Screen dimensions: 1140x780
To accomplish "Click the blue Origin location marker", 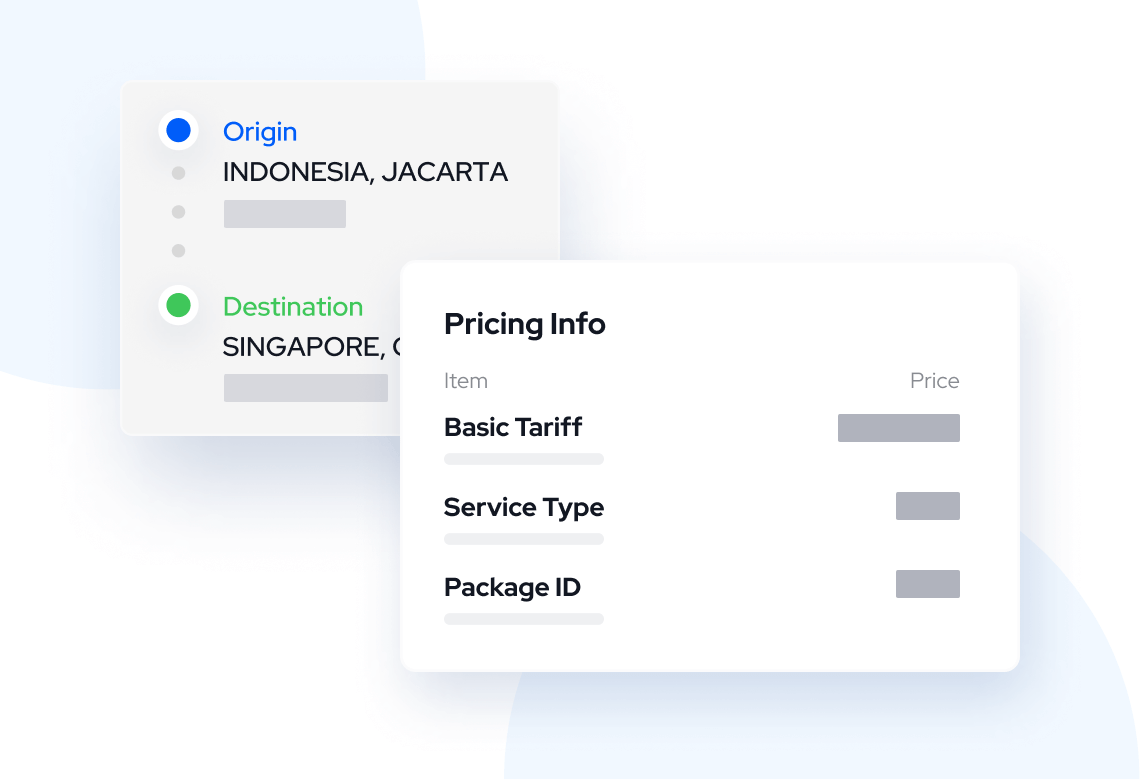I will pyautogui.click(x=178, y=130).
